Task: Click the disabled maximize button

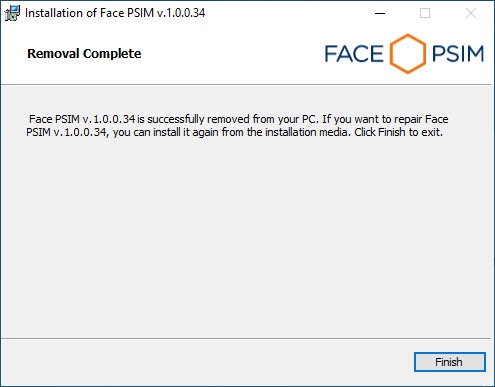Action: click(x=425, y=13)
